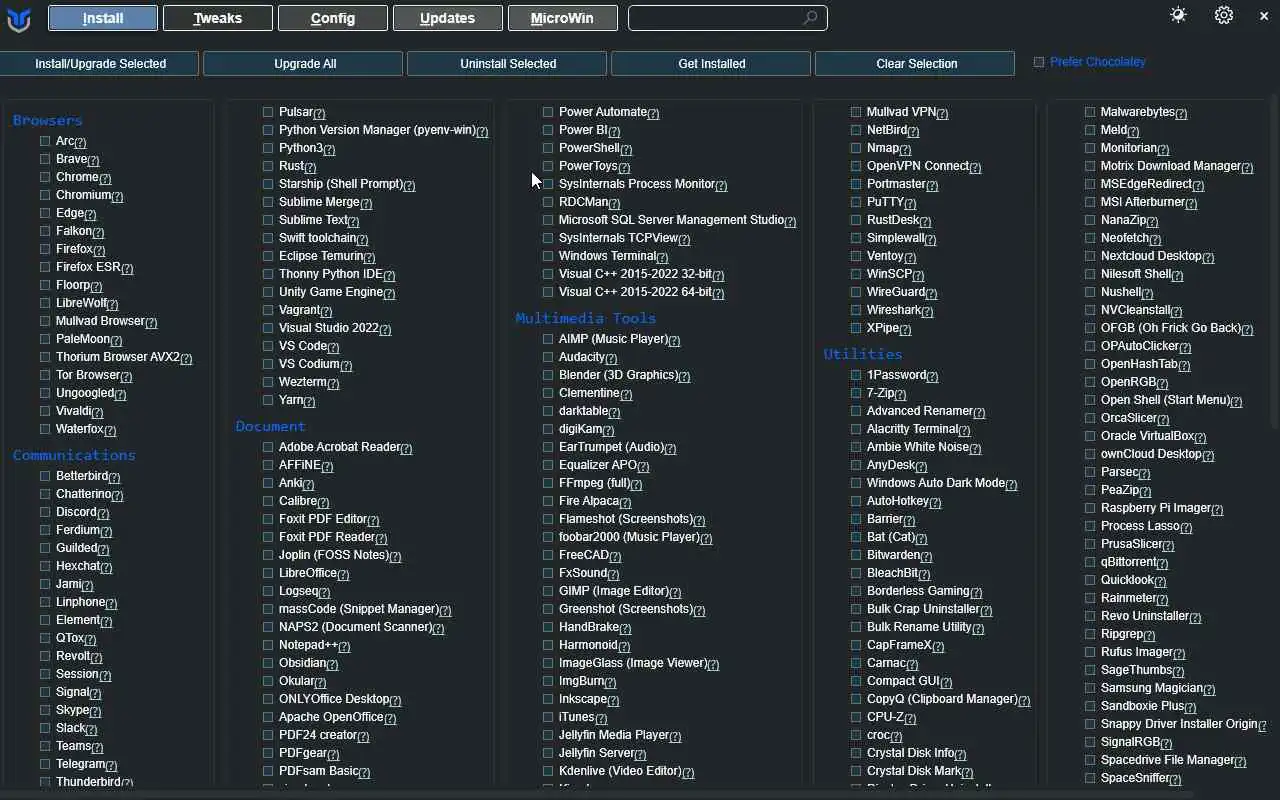Click the OpenVPN Connect label

[x=917, y=166]
